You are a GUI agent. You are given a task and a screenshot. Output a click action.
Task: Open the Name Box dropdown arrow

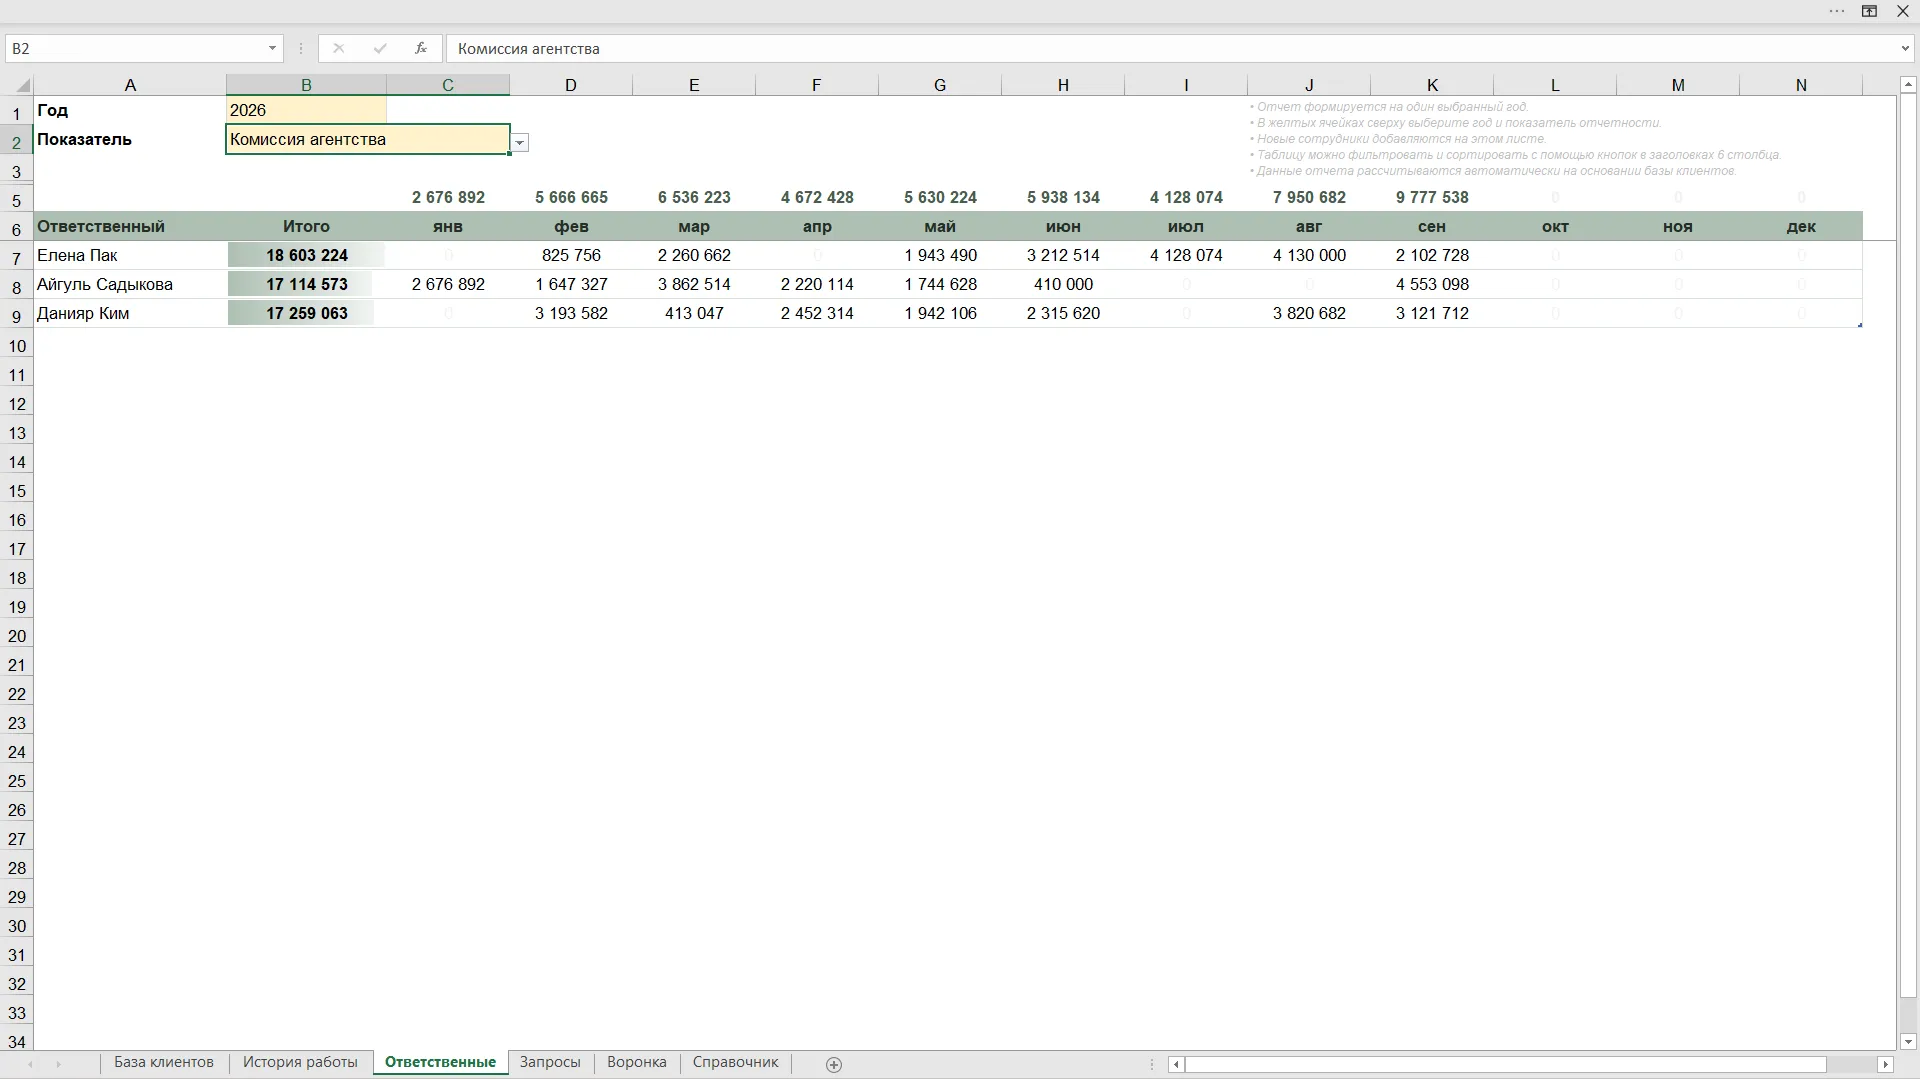(272, 48)
